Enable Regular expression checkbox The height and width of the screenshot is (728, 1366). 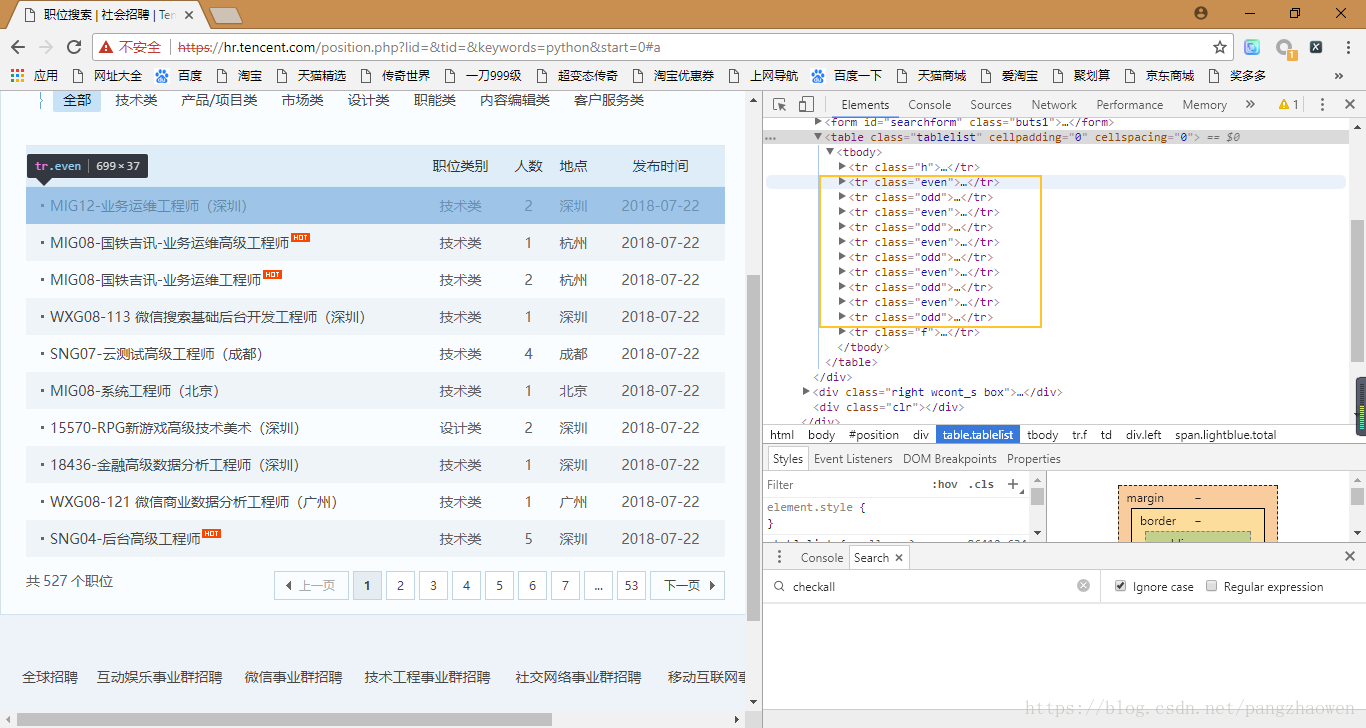click(1212, 586)
